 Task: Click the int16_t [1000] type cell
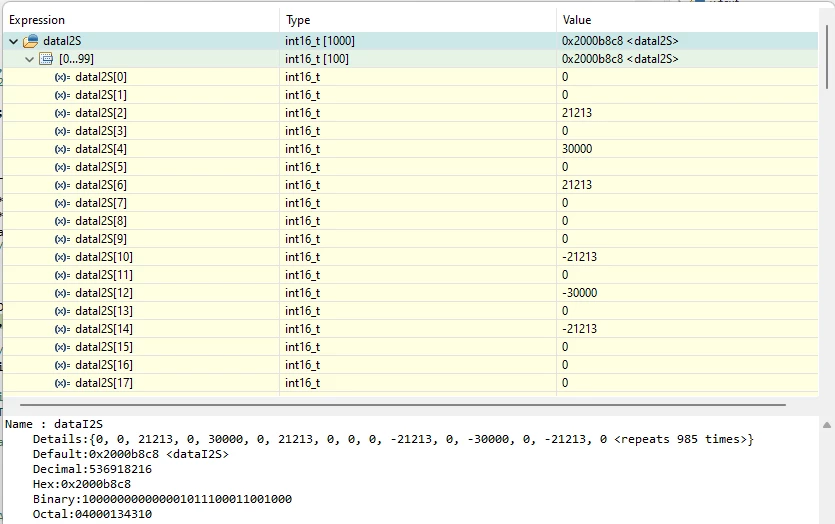(x=320, y=41)
